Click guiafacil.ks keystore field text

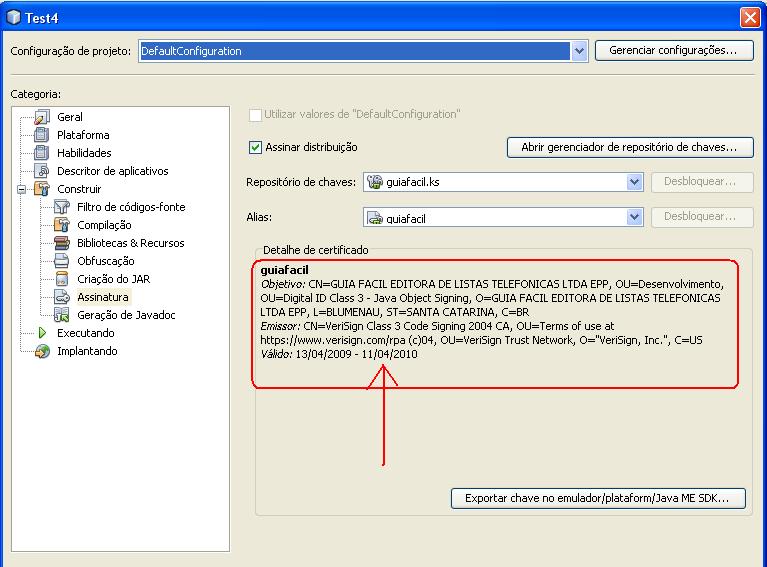412,182
